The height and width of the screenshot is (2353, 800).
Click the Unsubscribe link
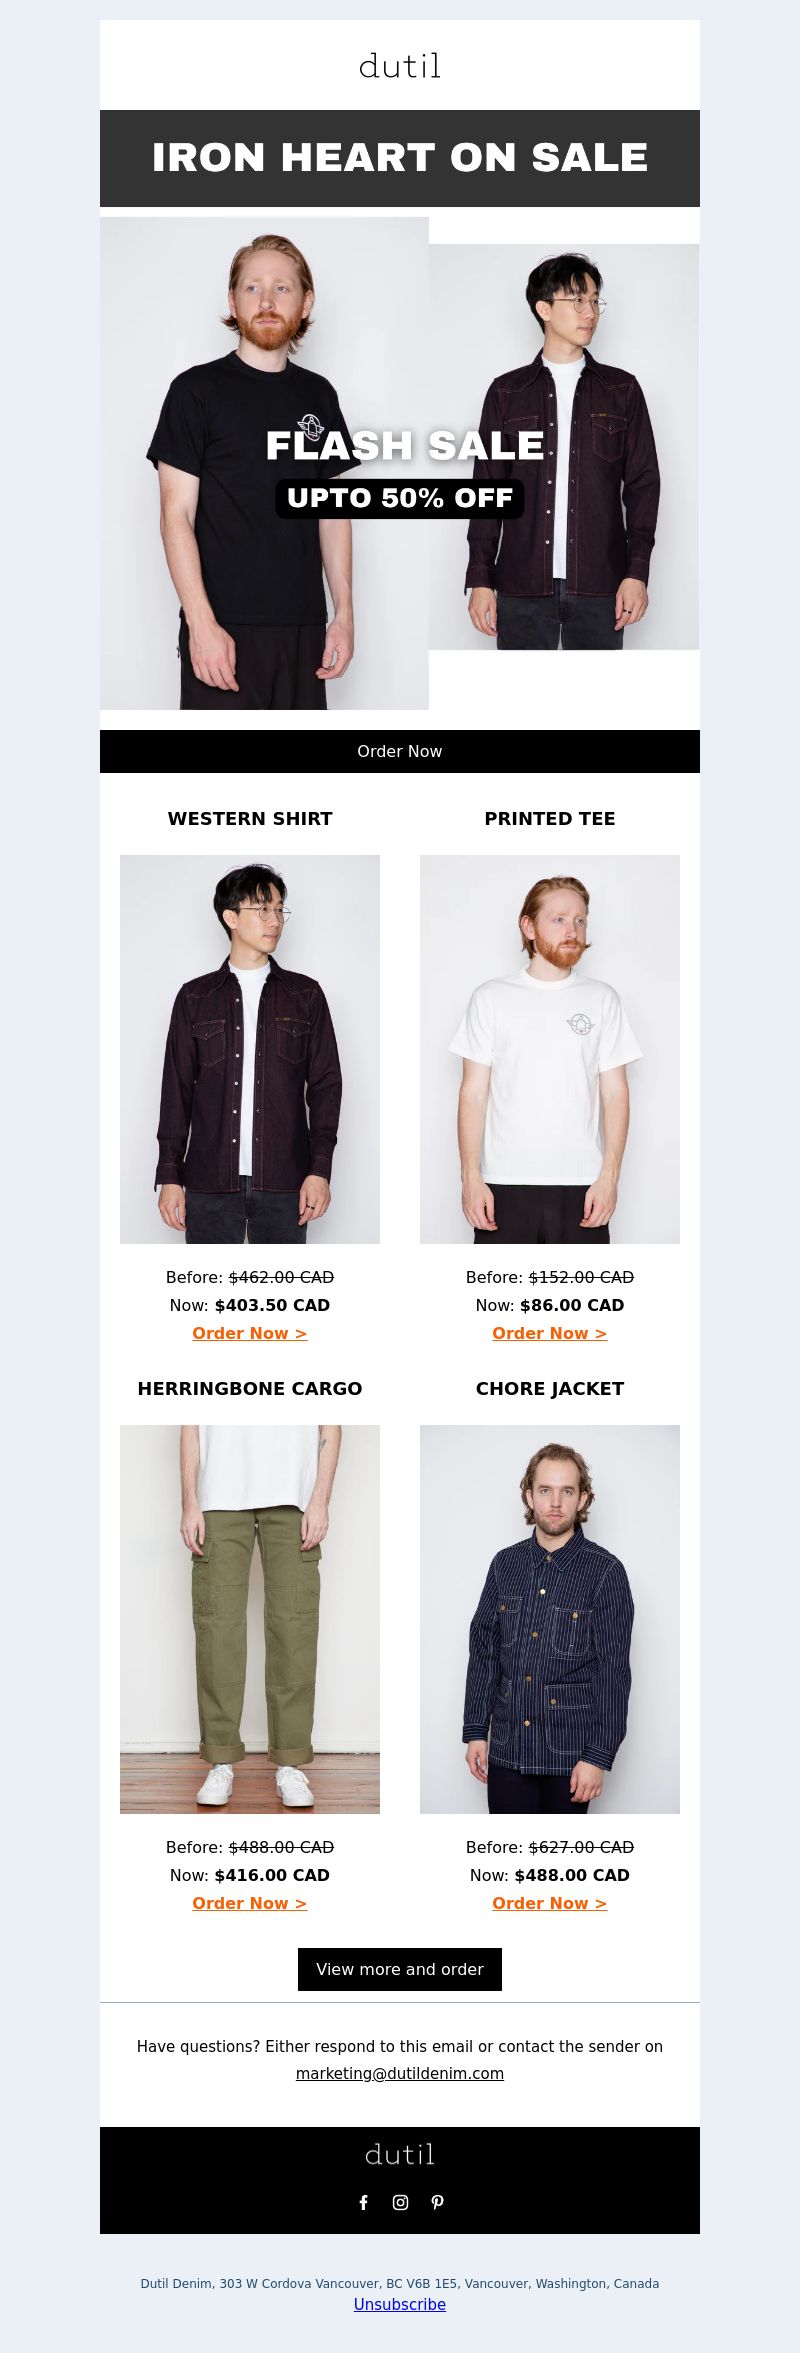pos(400,2304)
